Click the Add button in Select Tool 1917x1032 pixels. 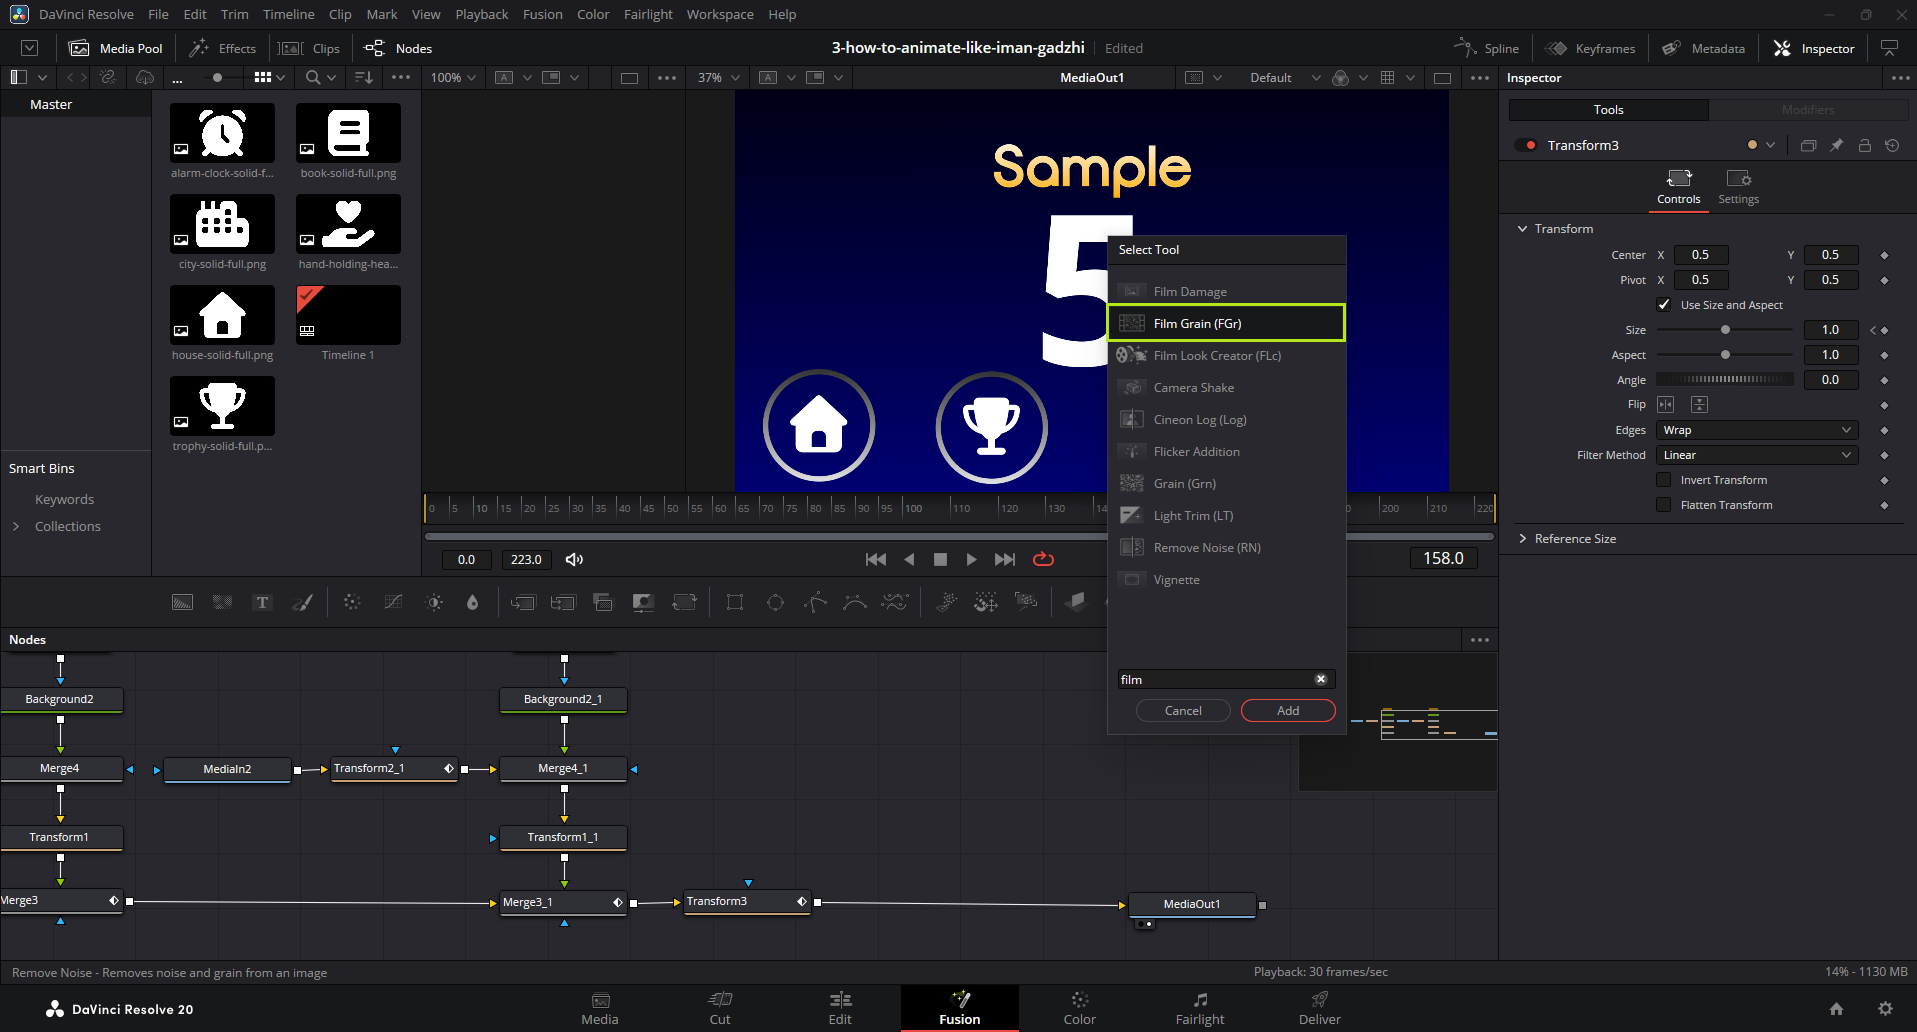click(1288, 710)
